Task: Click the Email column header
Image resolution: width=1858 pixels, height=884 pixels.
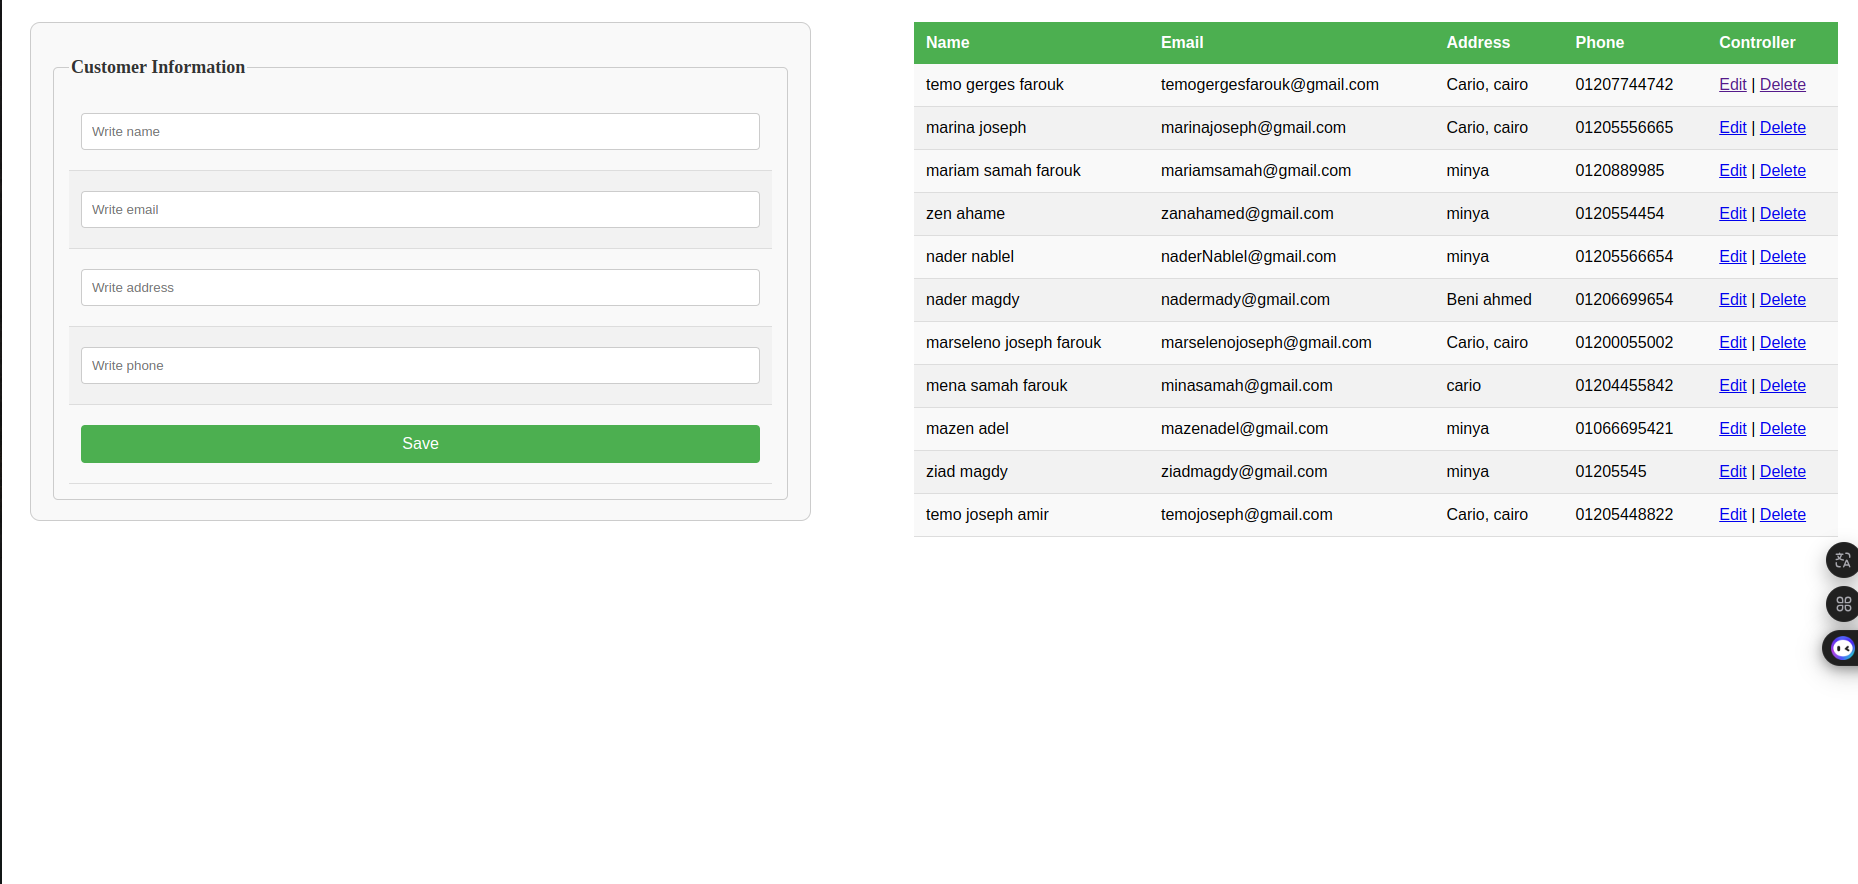Action: (x=1181, y=43)
